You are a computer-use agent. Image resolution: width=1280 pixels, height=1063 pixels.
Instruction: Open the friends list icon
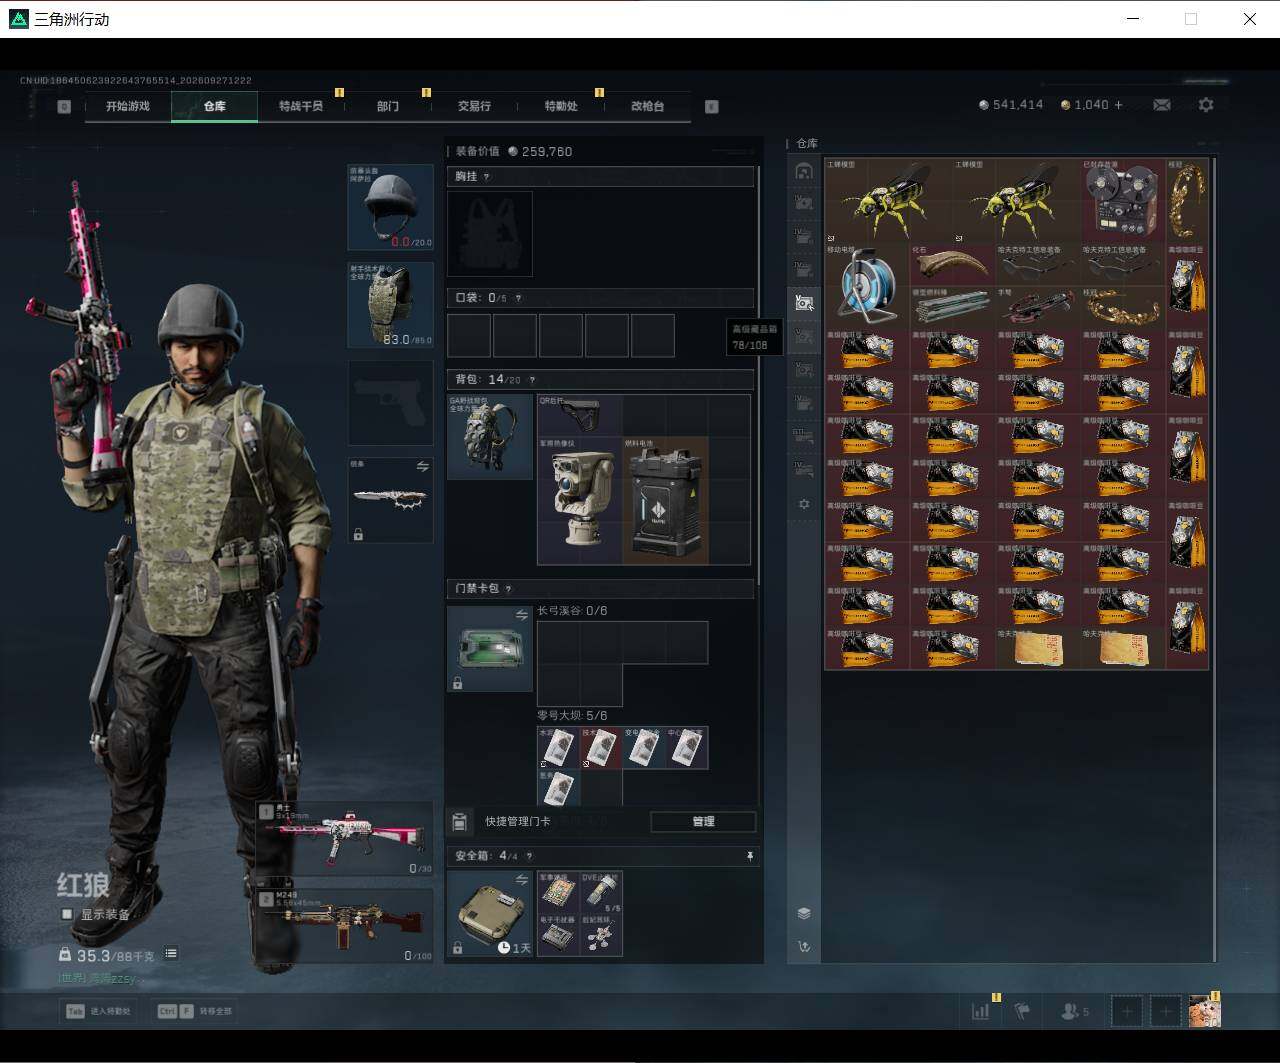[1074, 1011]
